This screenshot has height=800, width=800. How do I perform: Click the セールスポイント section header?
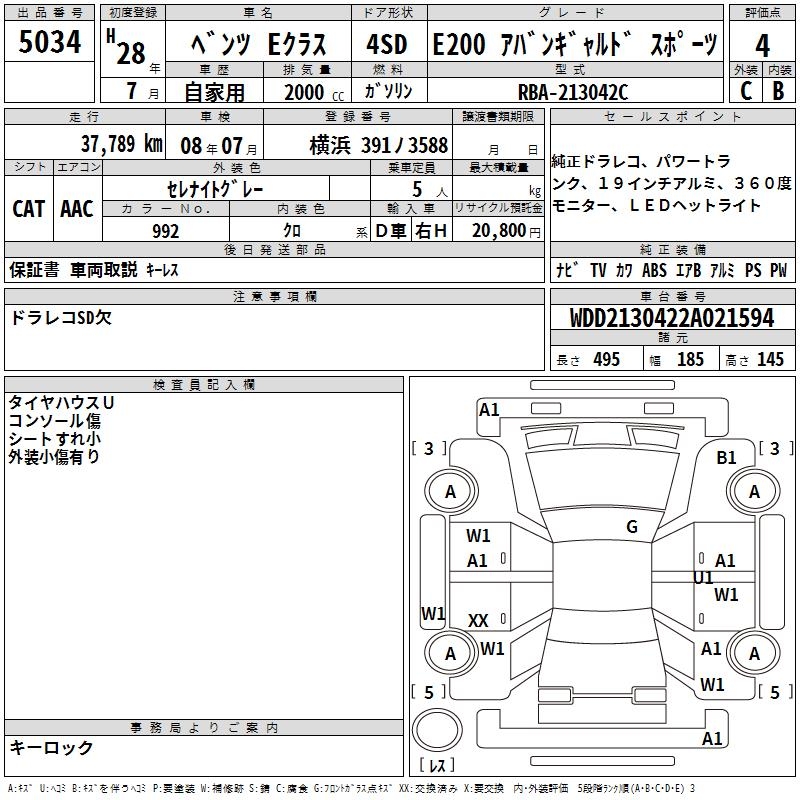(672, 117)
